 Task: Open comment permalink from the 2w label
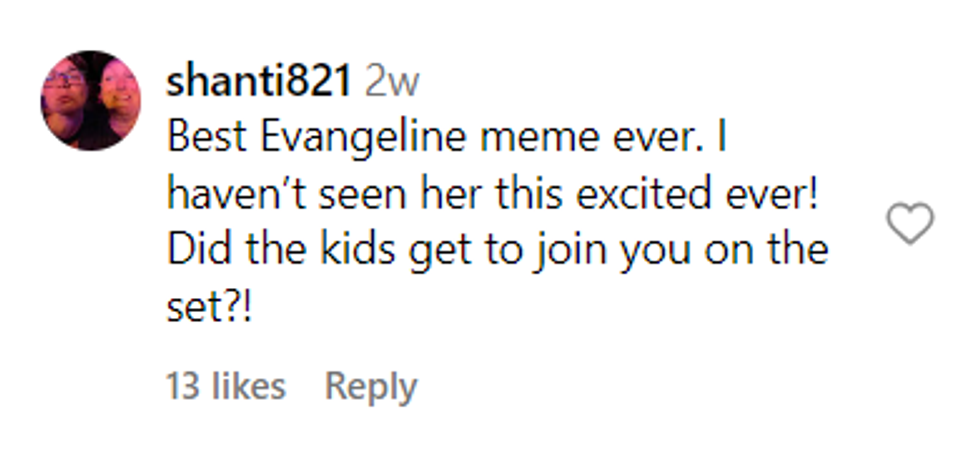click(392, 82)
